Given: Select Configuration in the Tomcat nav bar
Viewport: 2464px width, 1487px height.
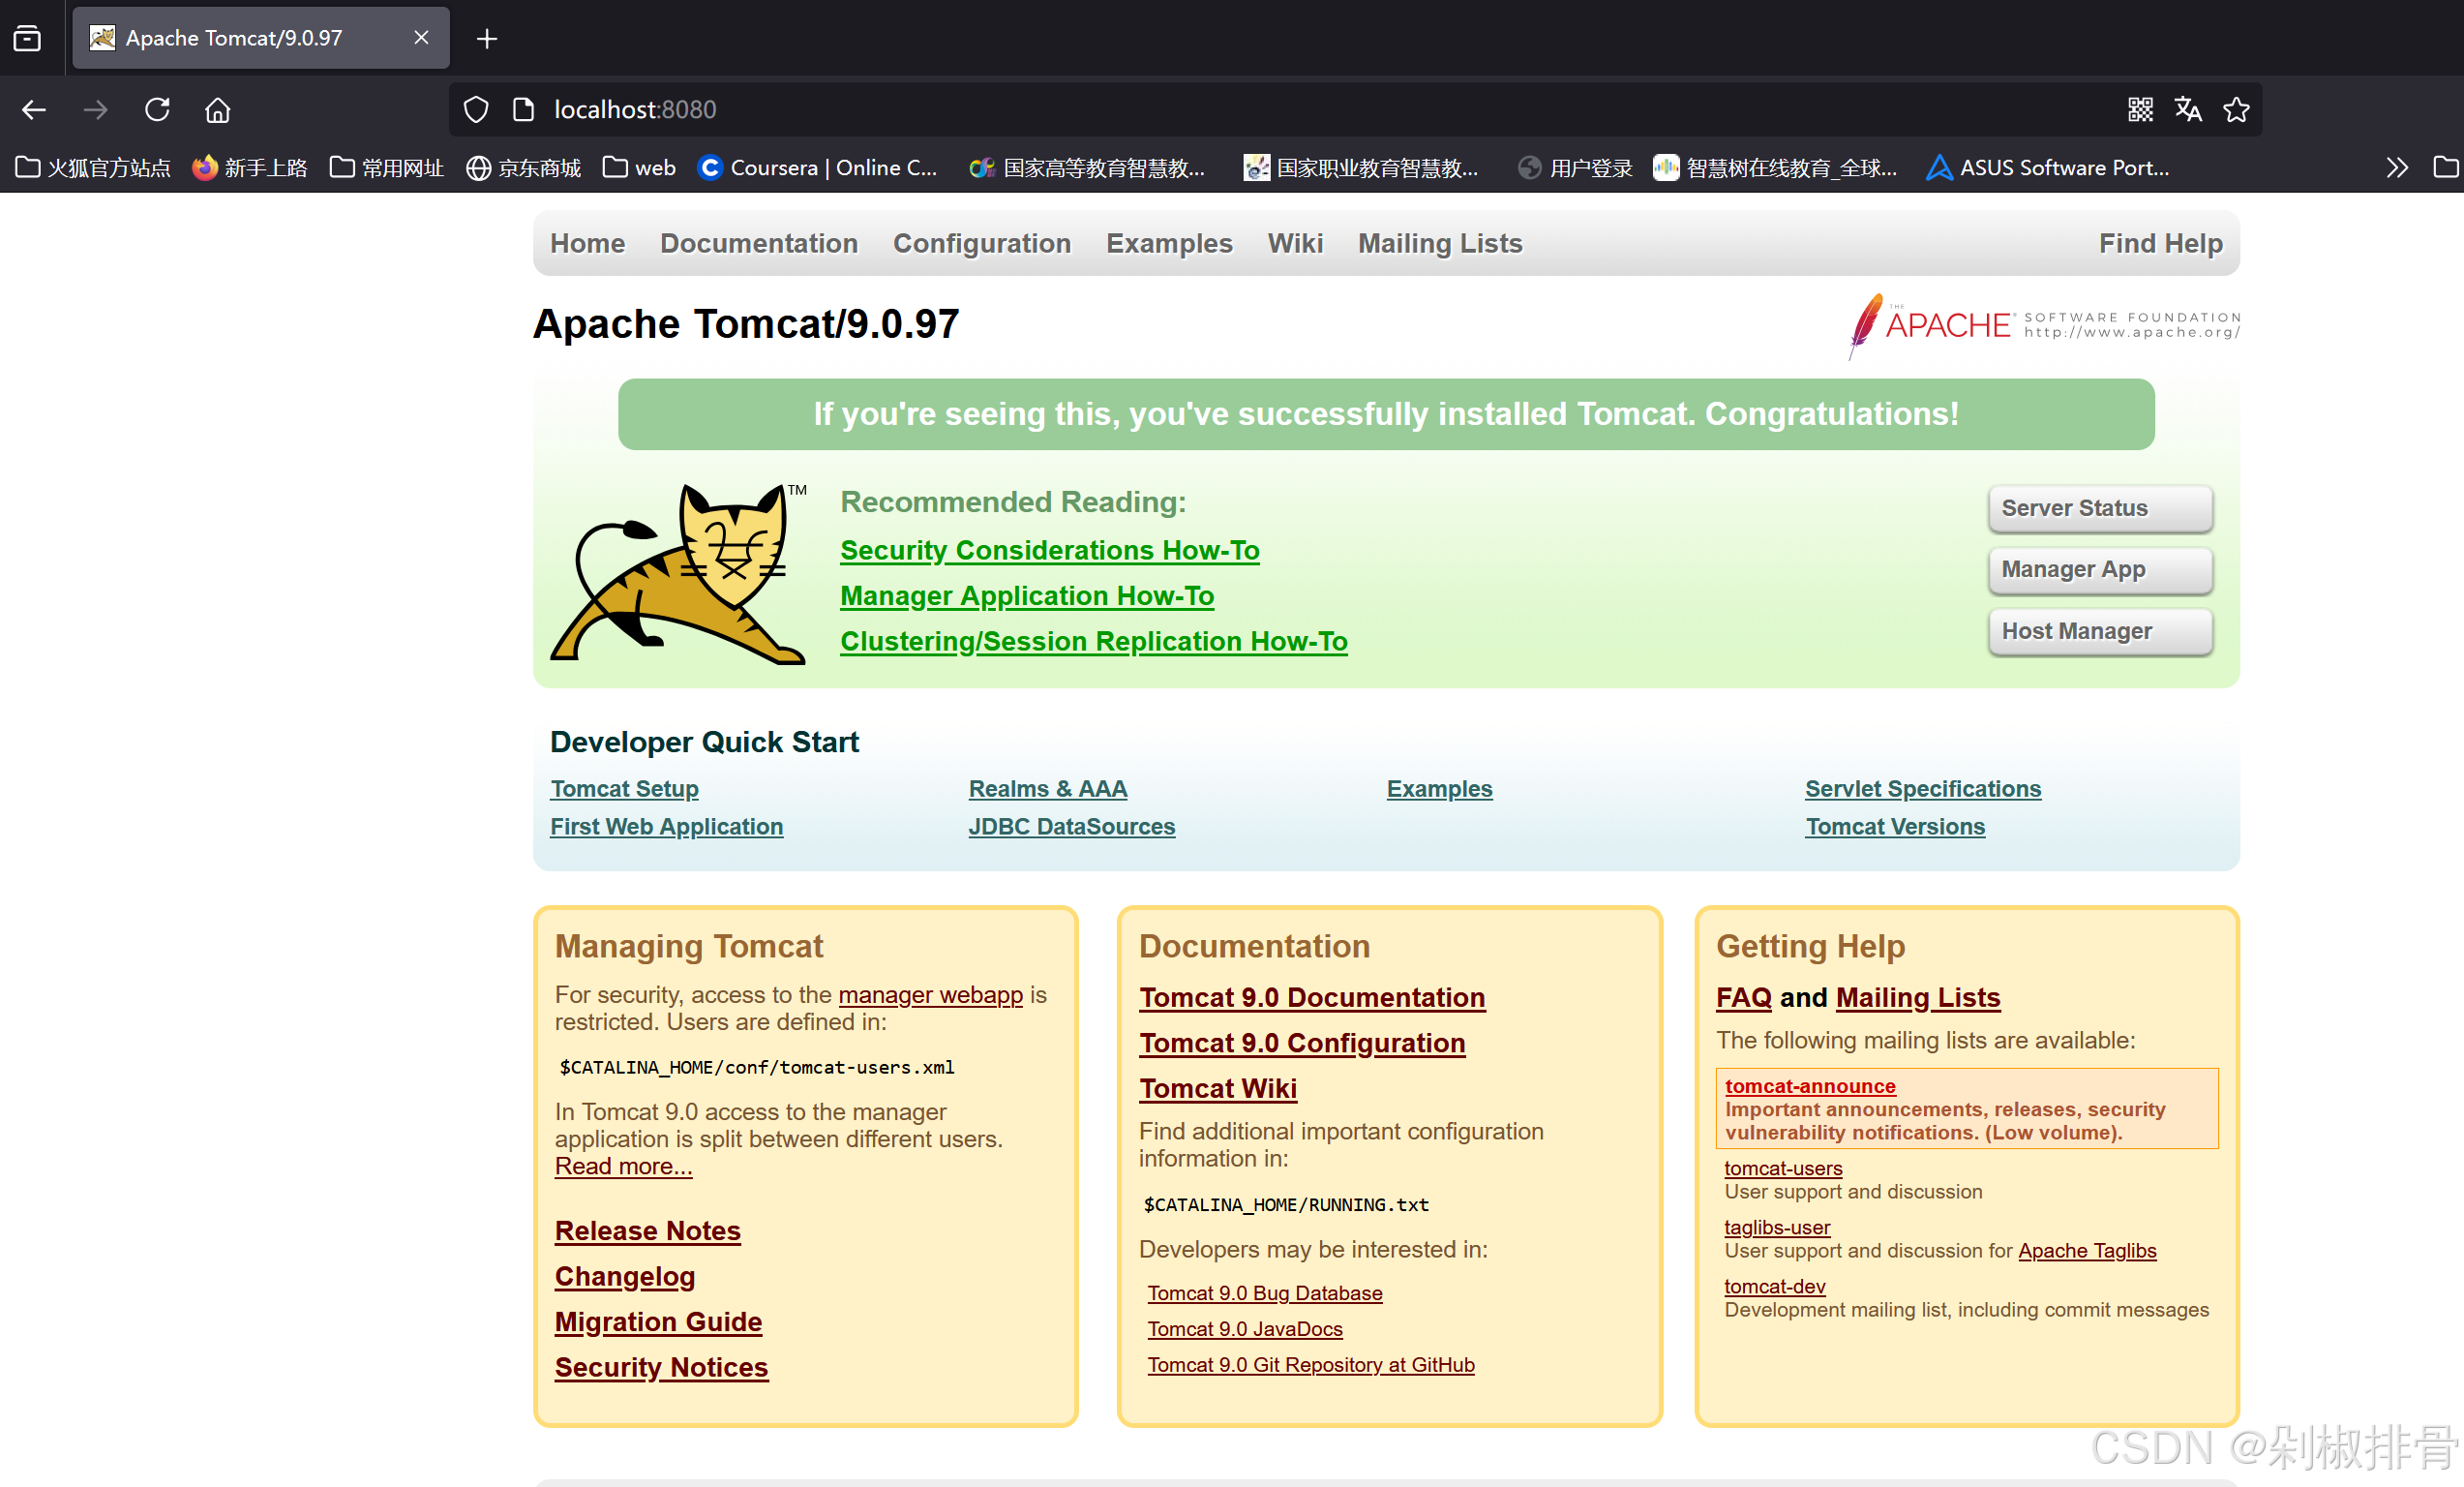Looking at the screenshot, I should pyautogui.click(x=981, y=243).
